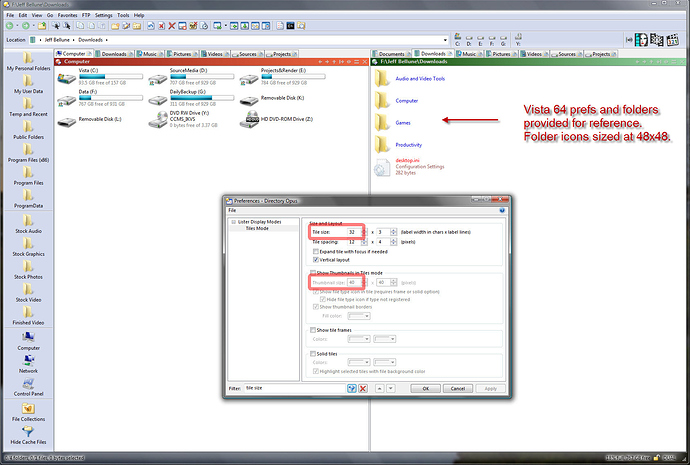The image size is (690, 465).
Task: Go to next filter result arrow
Action: pos(390,388)
